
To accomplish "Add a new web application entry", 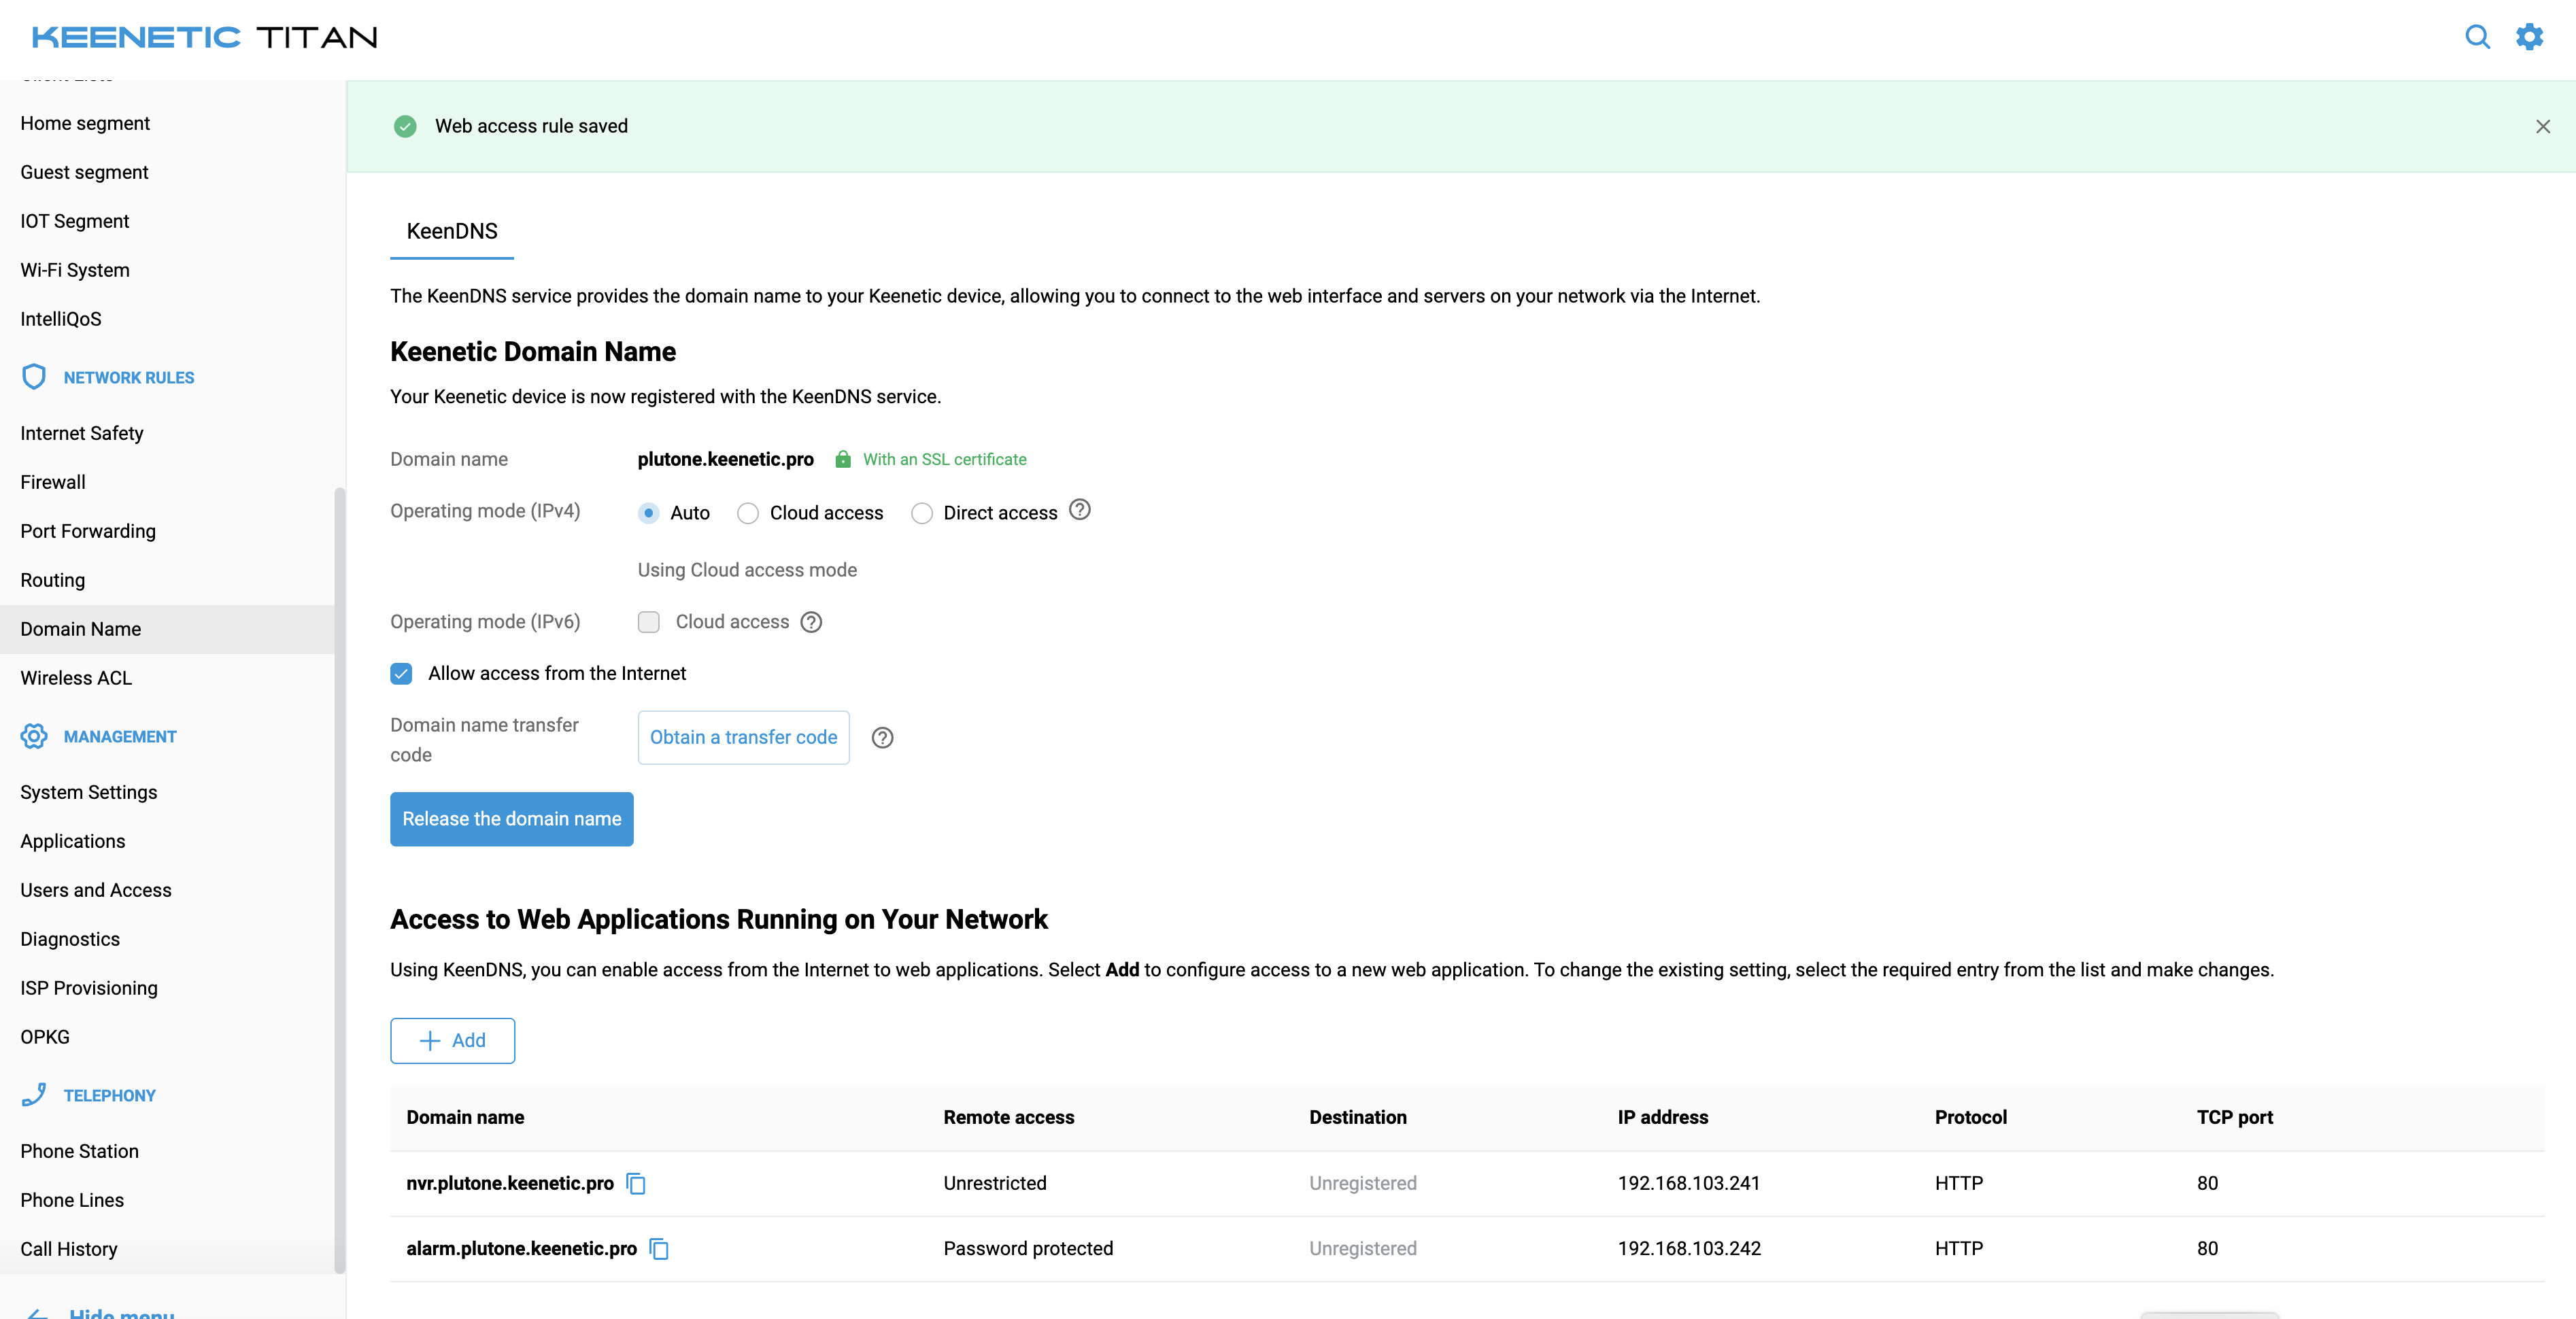I will click(452, 1041).
